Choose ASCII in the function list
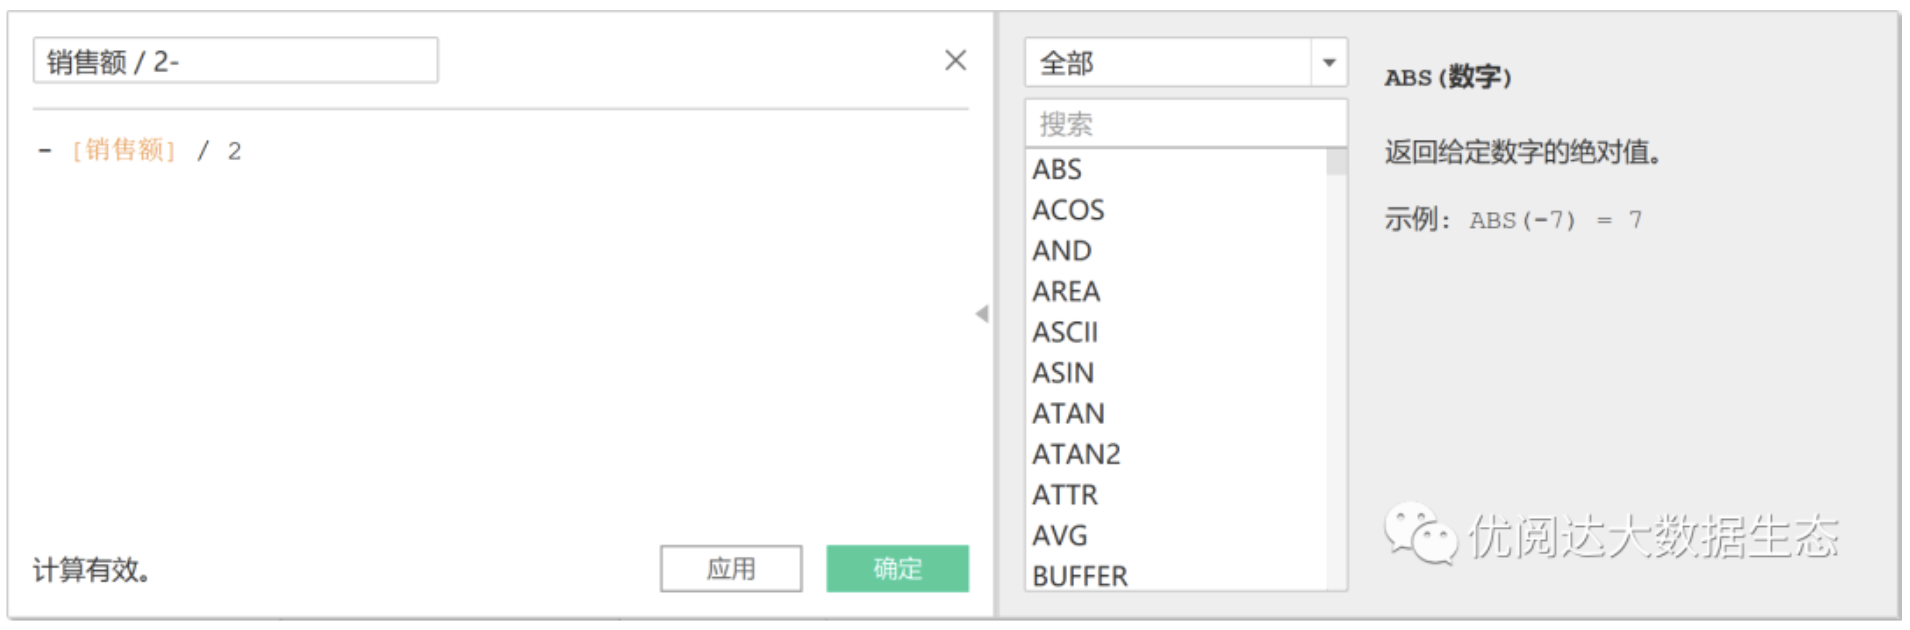The width and height of the screenshot is (1910, 630). (1065, 332)
